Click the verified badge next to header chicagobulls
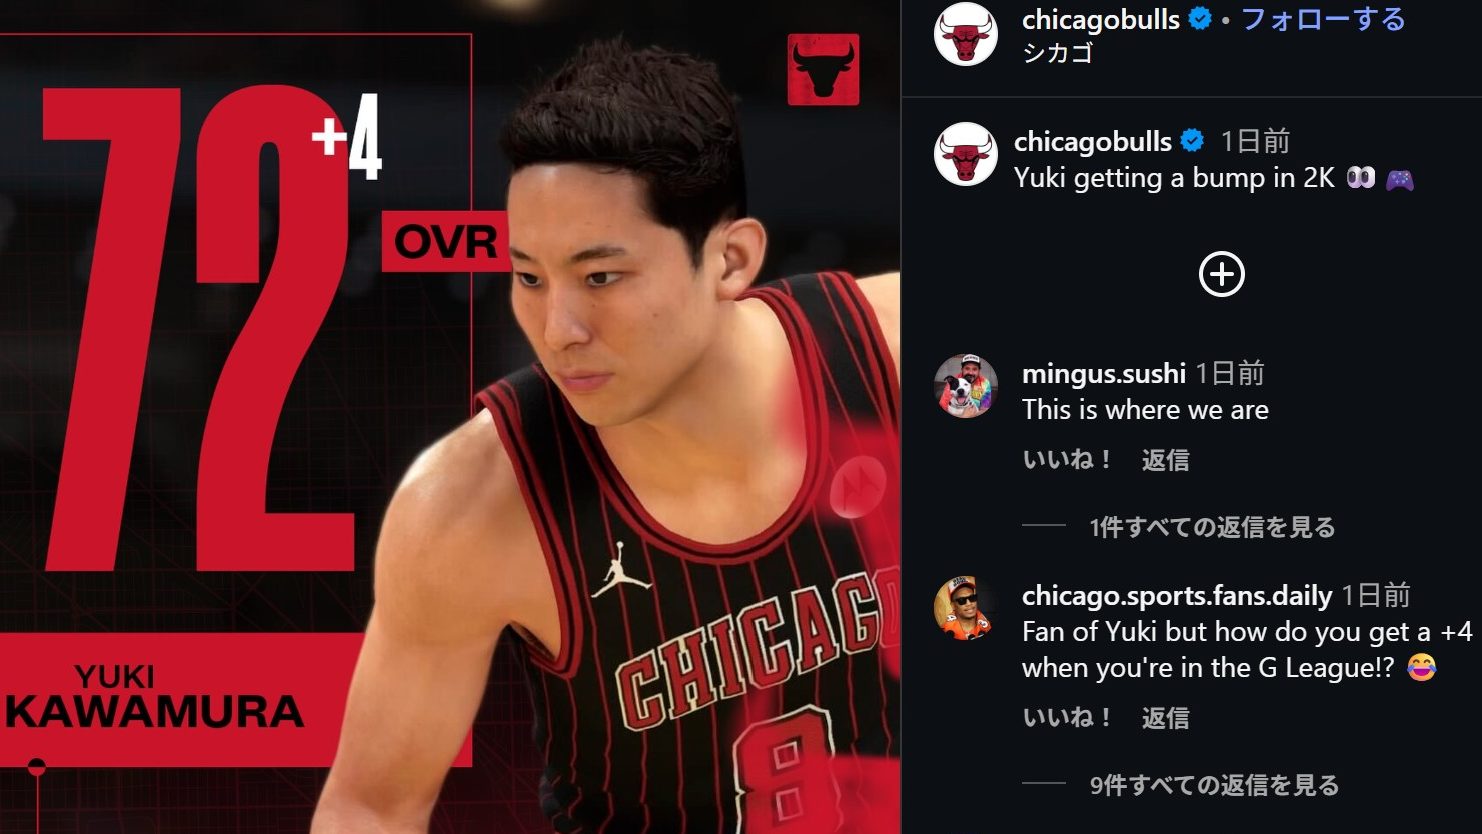This screenshot has width=1482, height=834. [1200, 19]
